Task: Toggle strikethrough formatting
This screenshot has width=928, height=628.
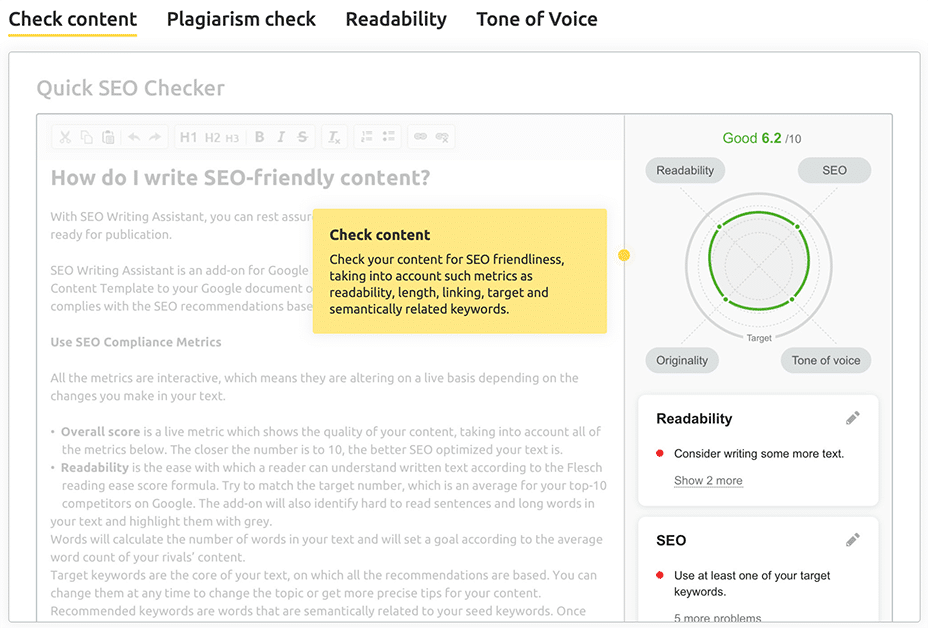Action: (302, 137)
